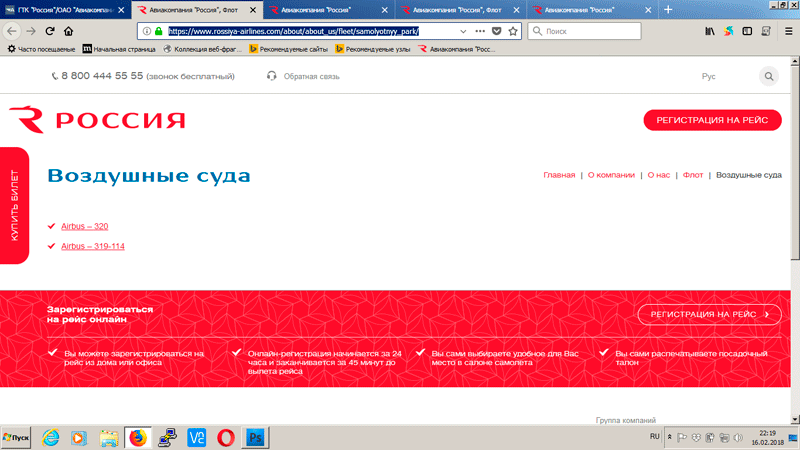The height and width of the screenshot is (450, 800).
Task: Click the headset feedback icon
Action: click(271, 76)
